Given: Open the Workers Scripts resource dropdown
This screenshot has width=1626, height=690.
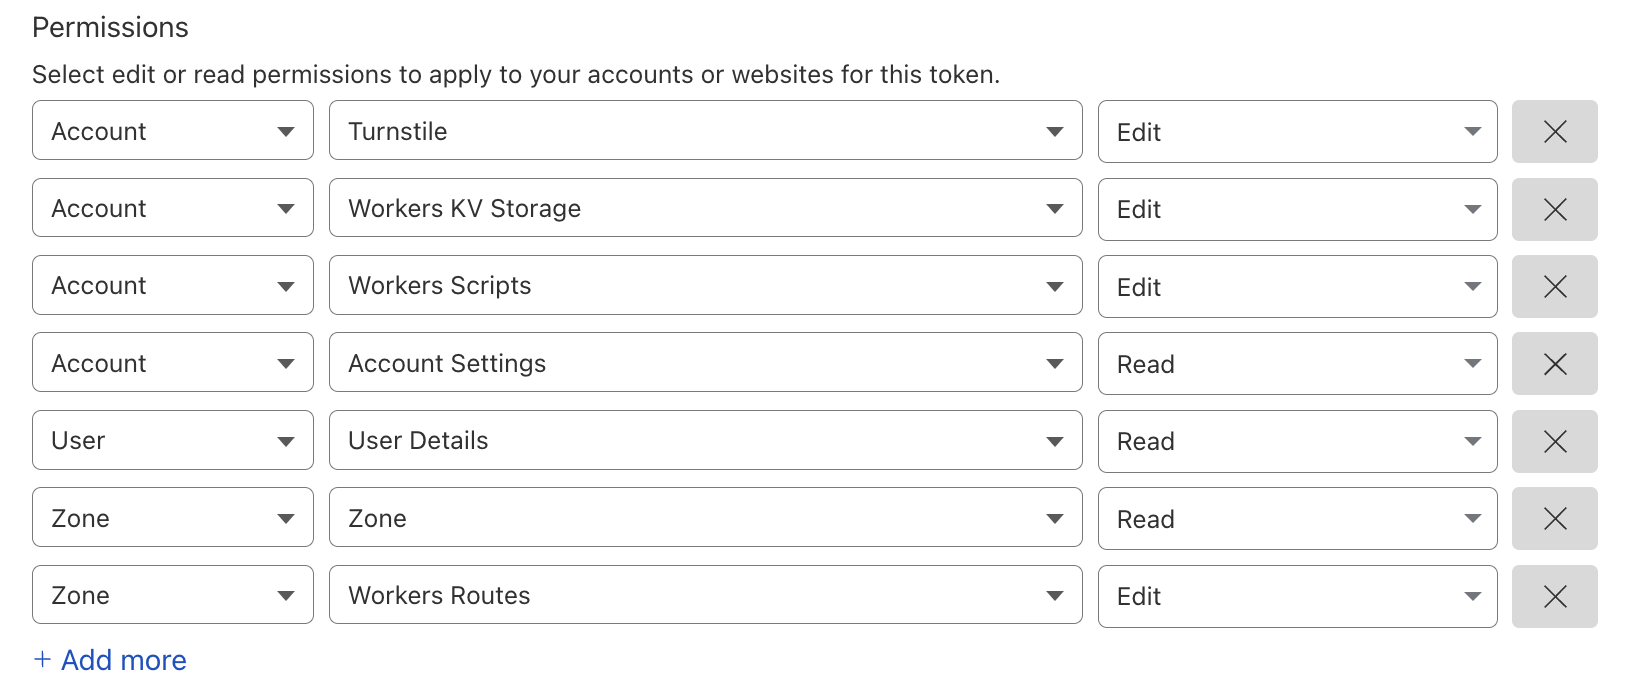Looking at the screenshot, I should (705, 286).
